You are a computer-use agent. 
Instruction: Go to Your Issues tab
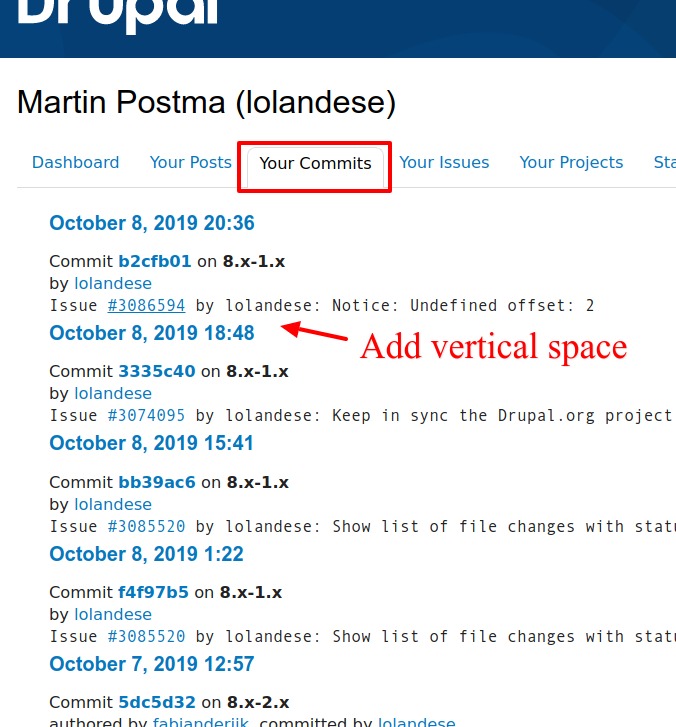(444, 163)
